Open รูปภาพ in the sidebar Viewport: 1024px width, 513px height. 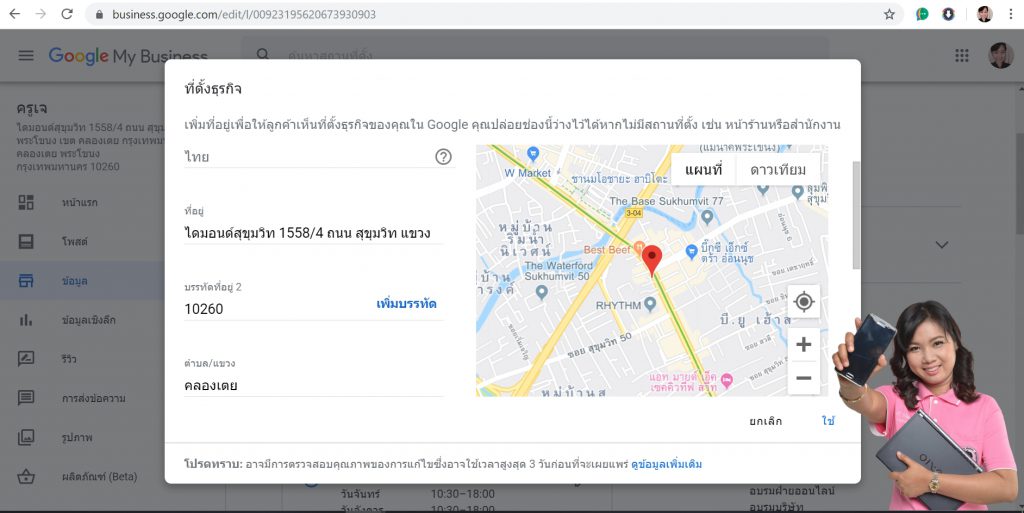(x=77, y=437)
